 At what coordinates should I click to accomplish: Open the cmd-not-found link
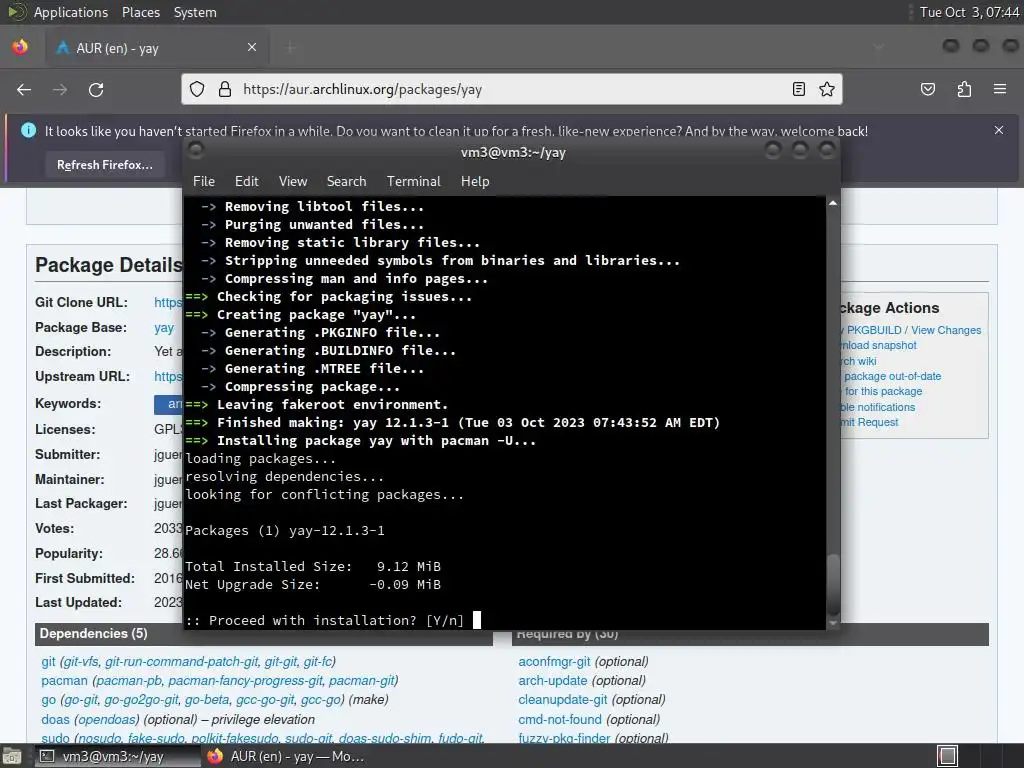(x=560, y=719)
